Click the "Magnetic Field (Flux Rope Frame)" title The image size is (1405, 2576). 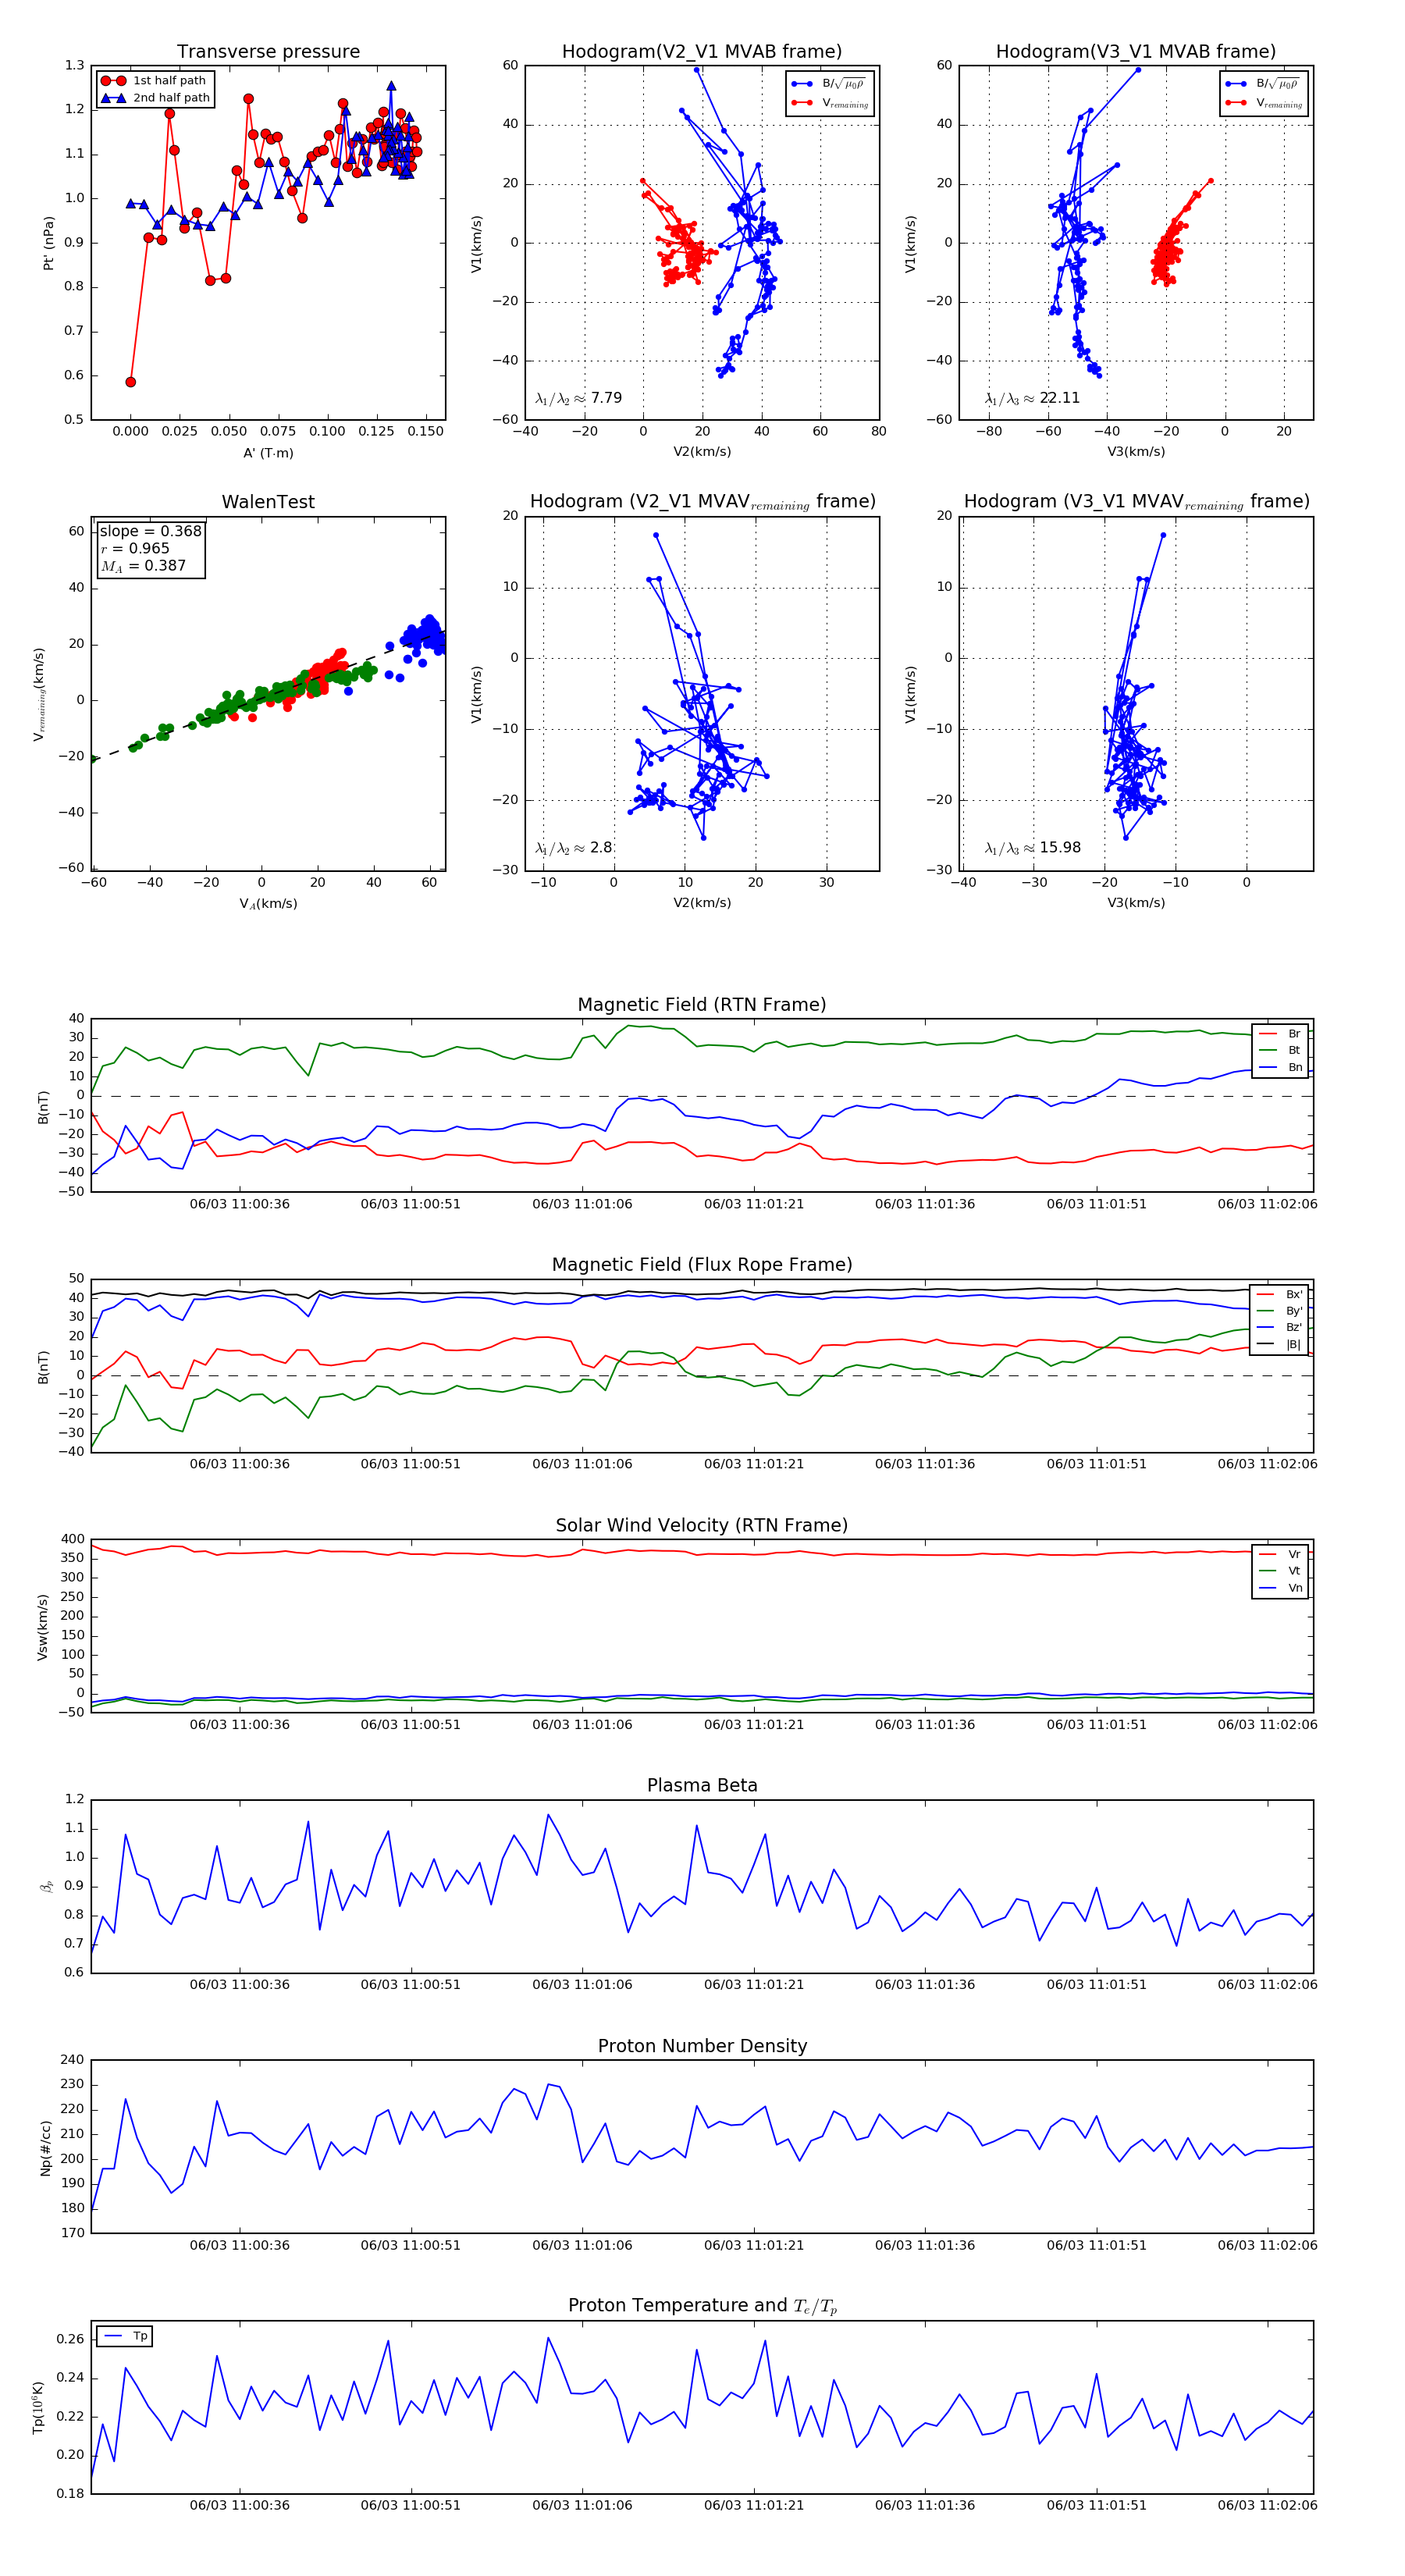tap(702, 1265)
